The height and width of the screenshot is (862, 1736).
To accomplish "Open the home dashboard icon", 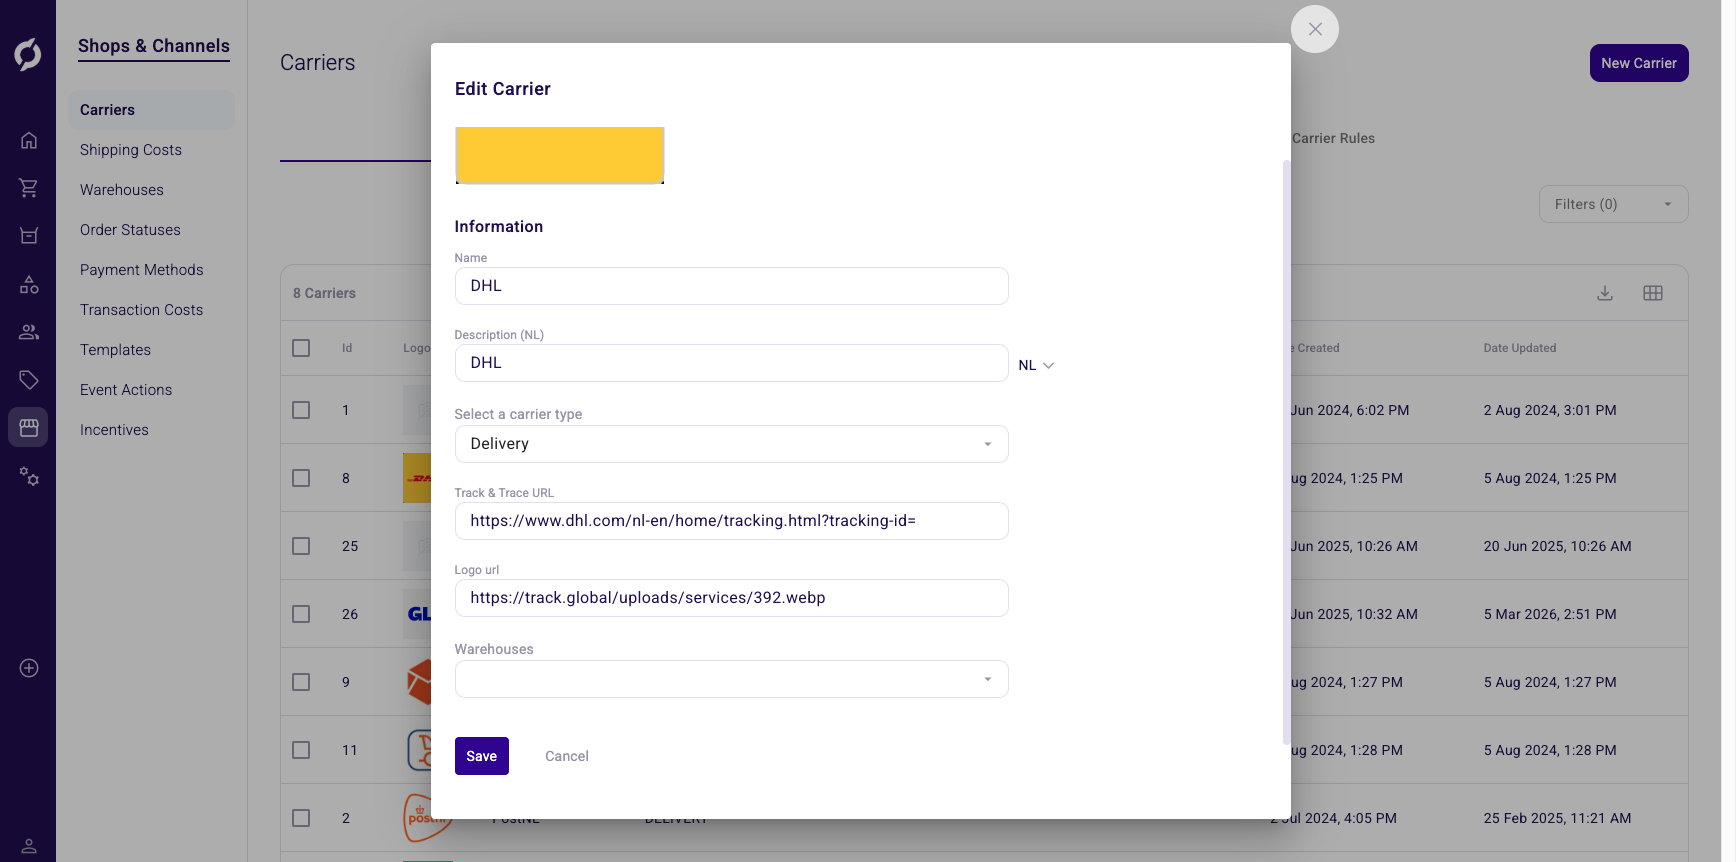I will tap(29, 140).
